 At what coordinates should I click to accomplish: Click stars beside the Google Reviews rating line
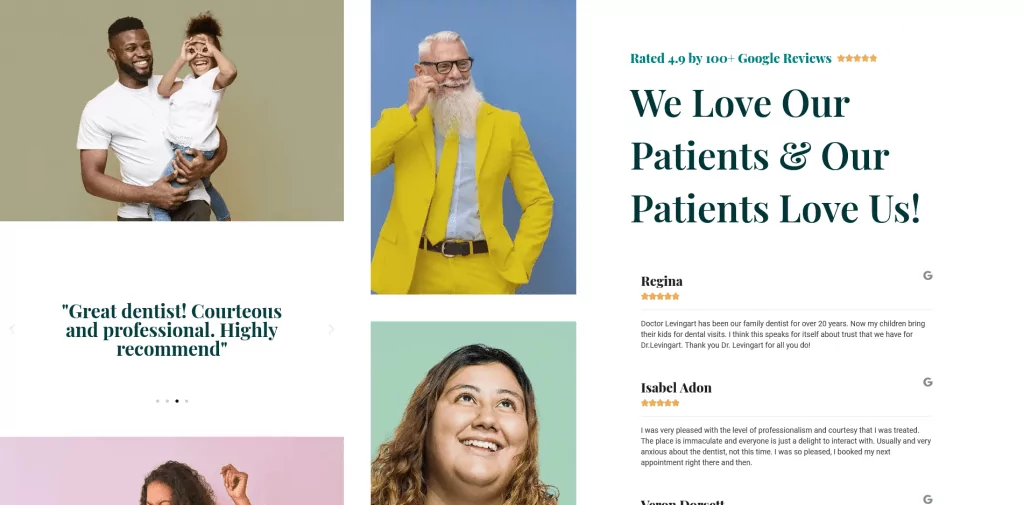click(857, 58)
